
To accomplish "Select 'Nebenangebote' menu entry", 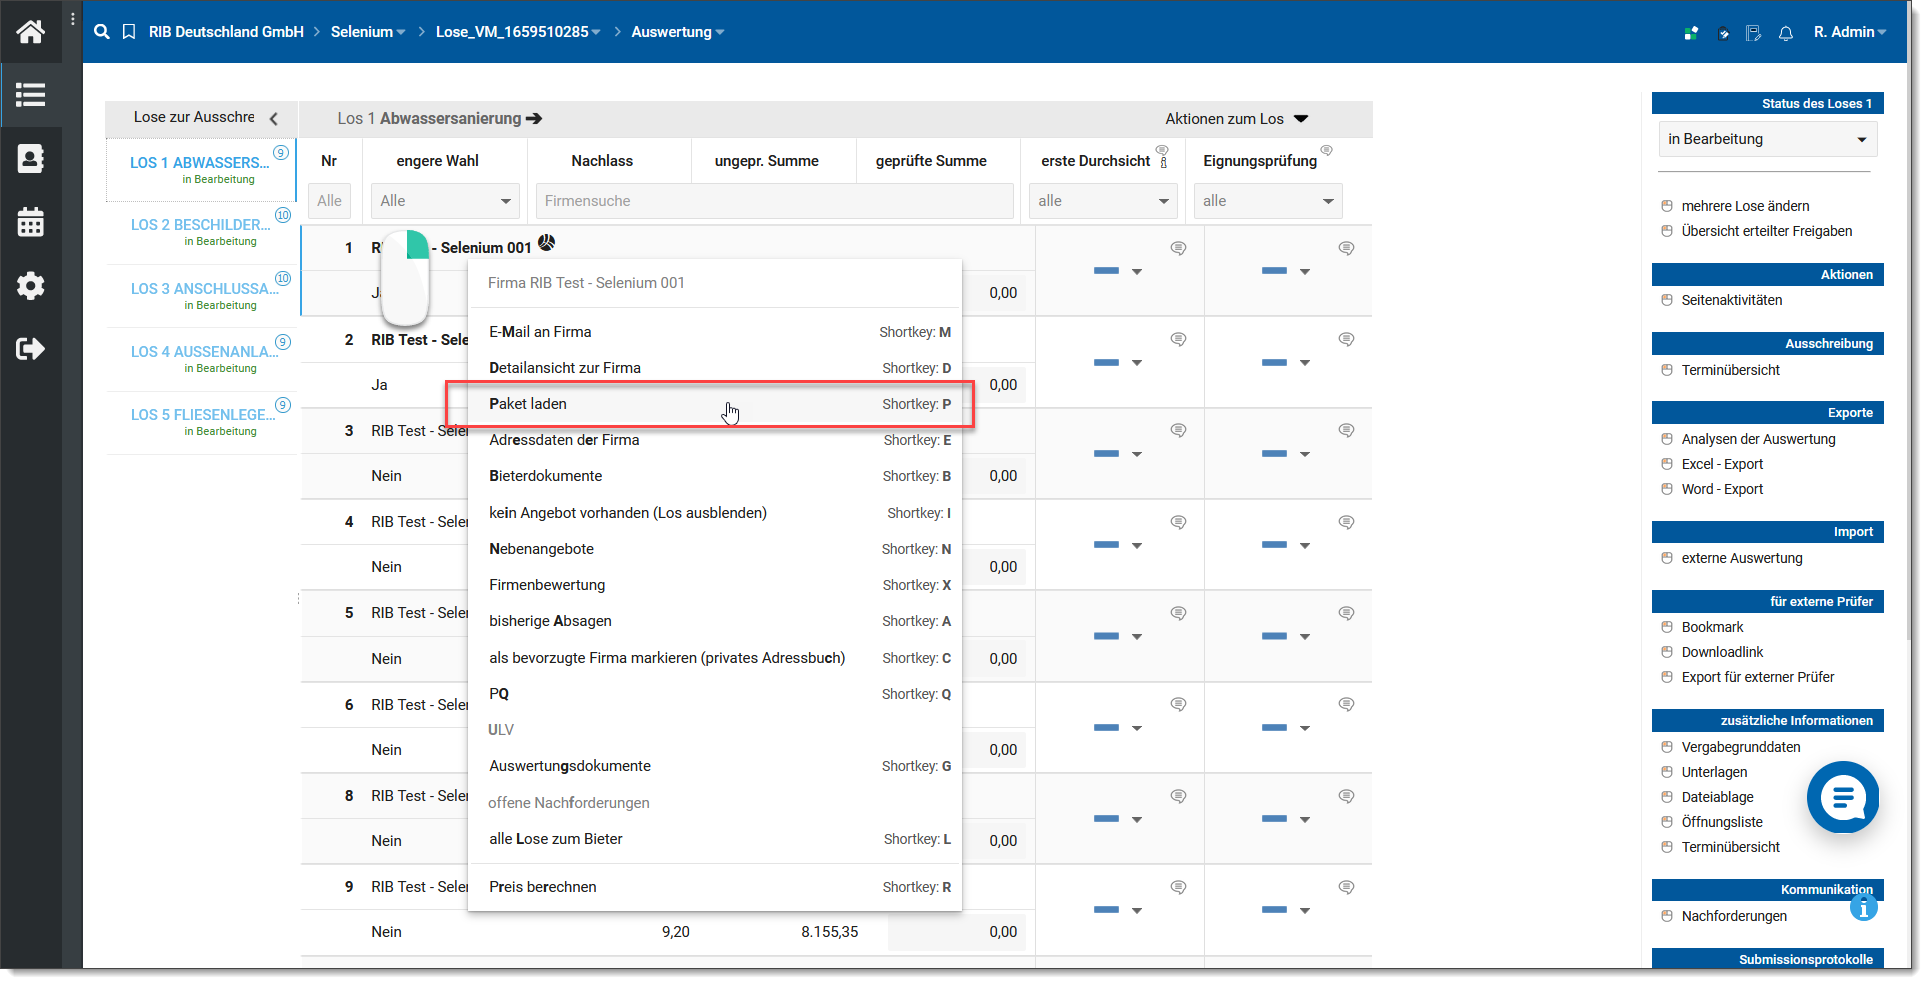I will tap(715, 549).
